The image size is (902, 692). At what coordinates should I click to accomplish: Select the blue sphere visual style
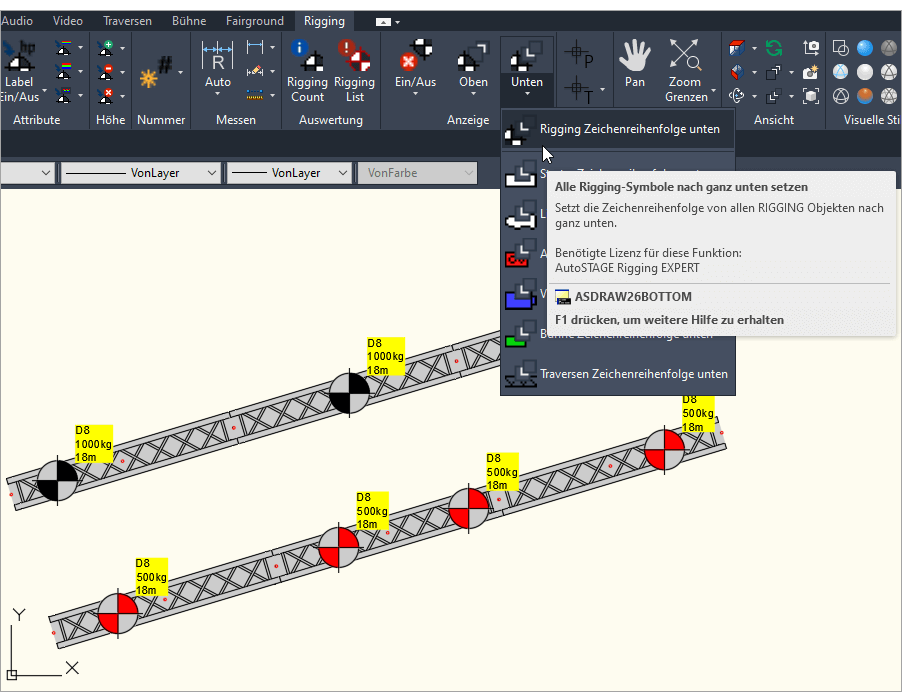click(865, 48)
